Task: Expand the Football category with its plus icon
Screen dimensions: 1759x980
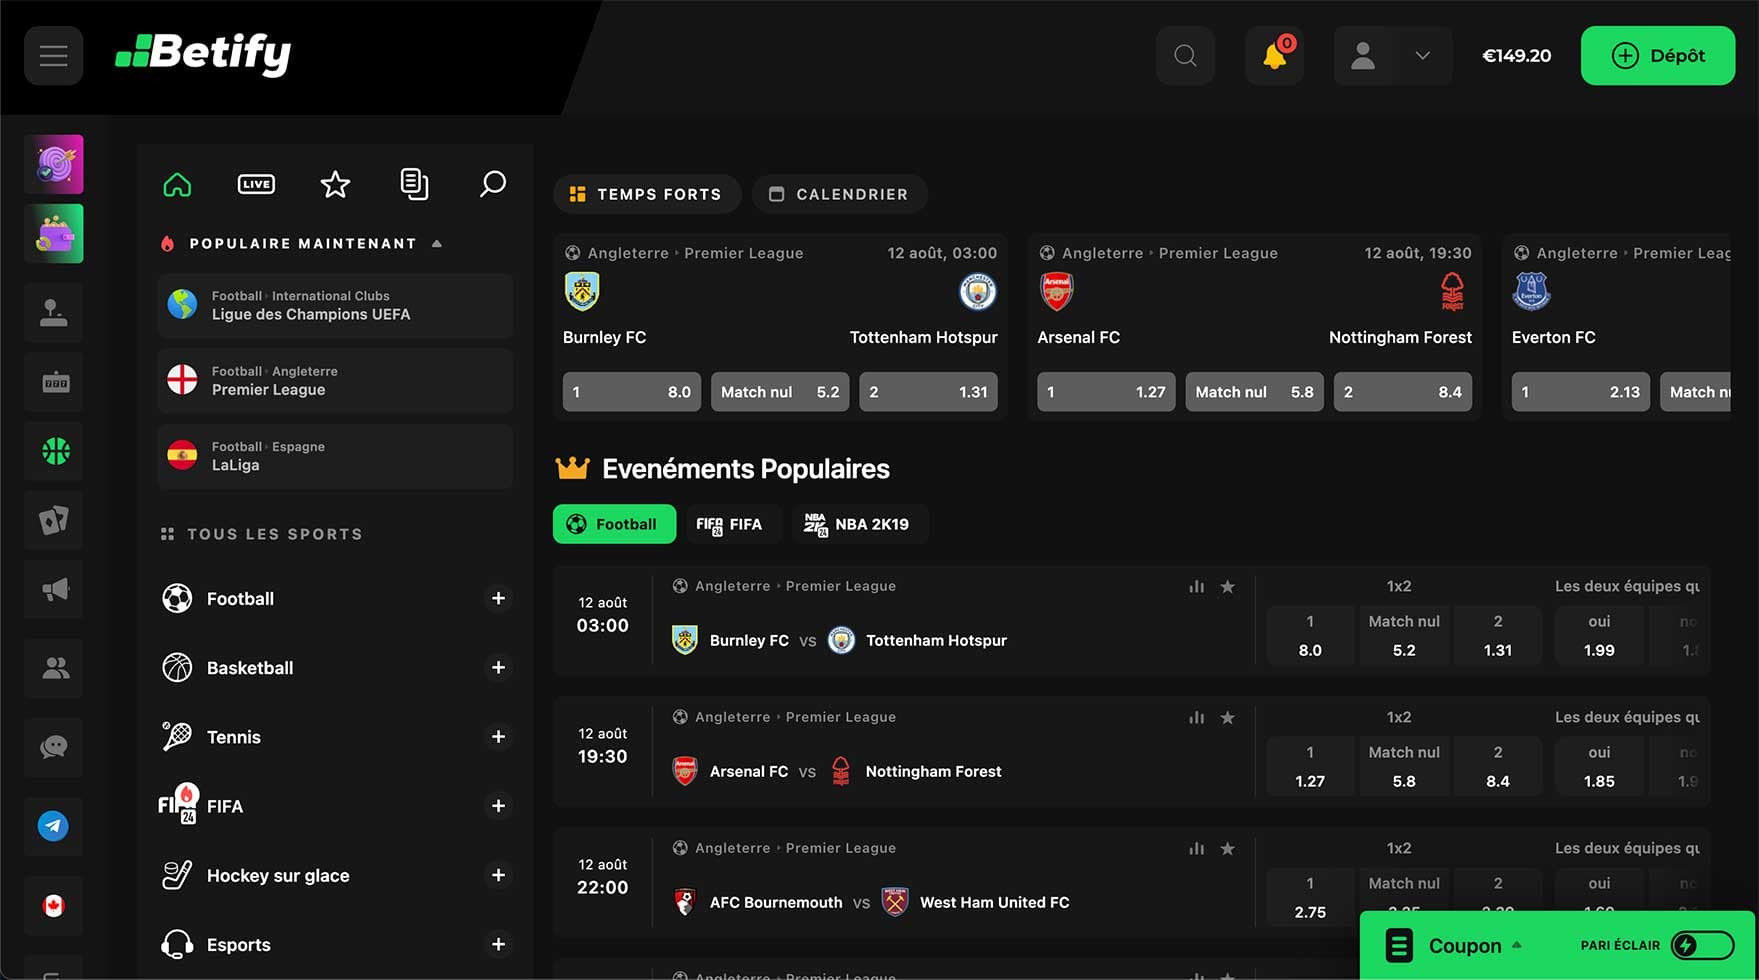Action: tap(498, 598)
